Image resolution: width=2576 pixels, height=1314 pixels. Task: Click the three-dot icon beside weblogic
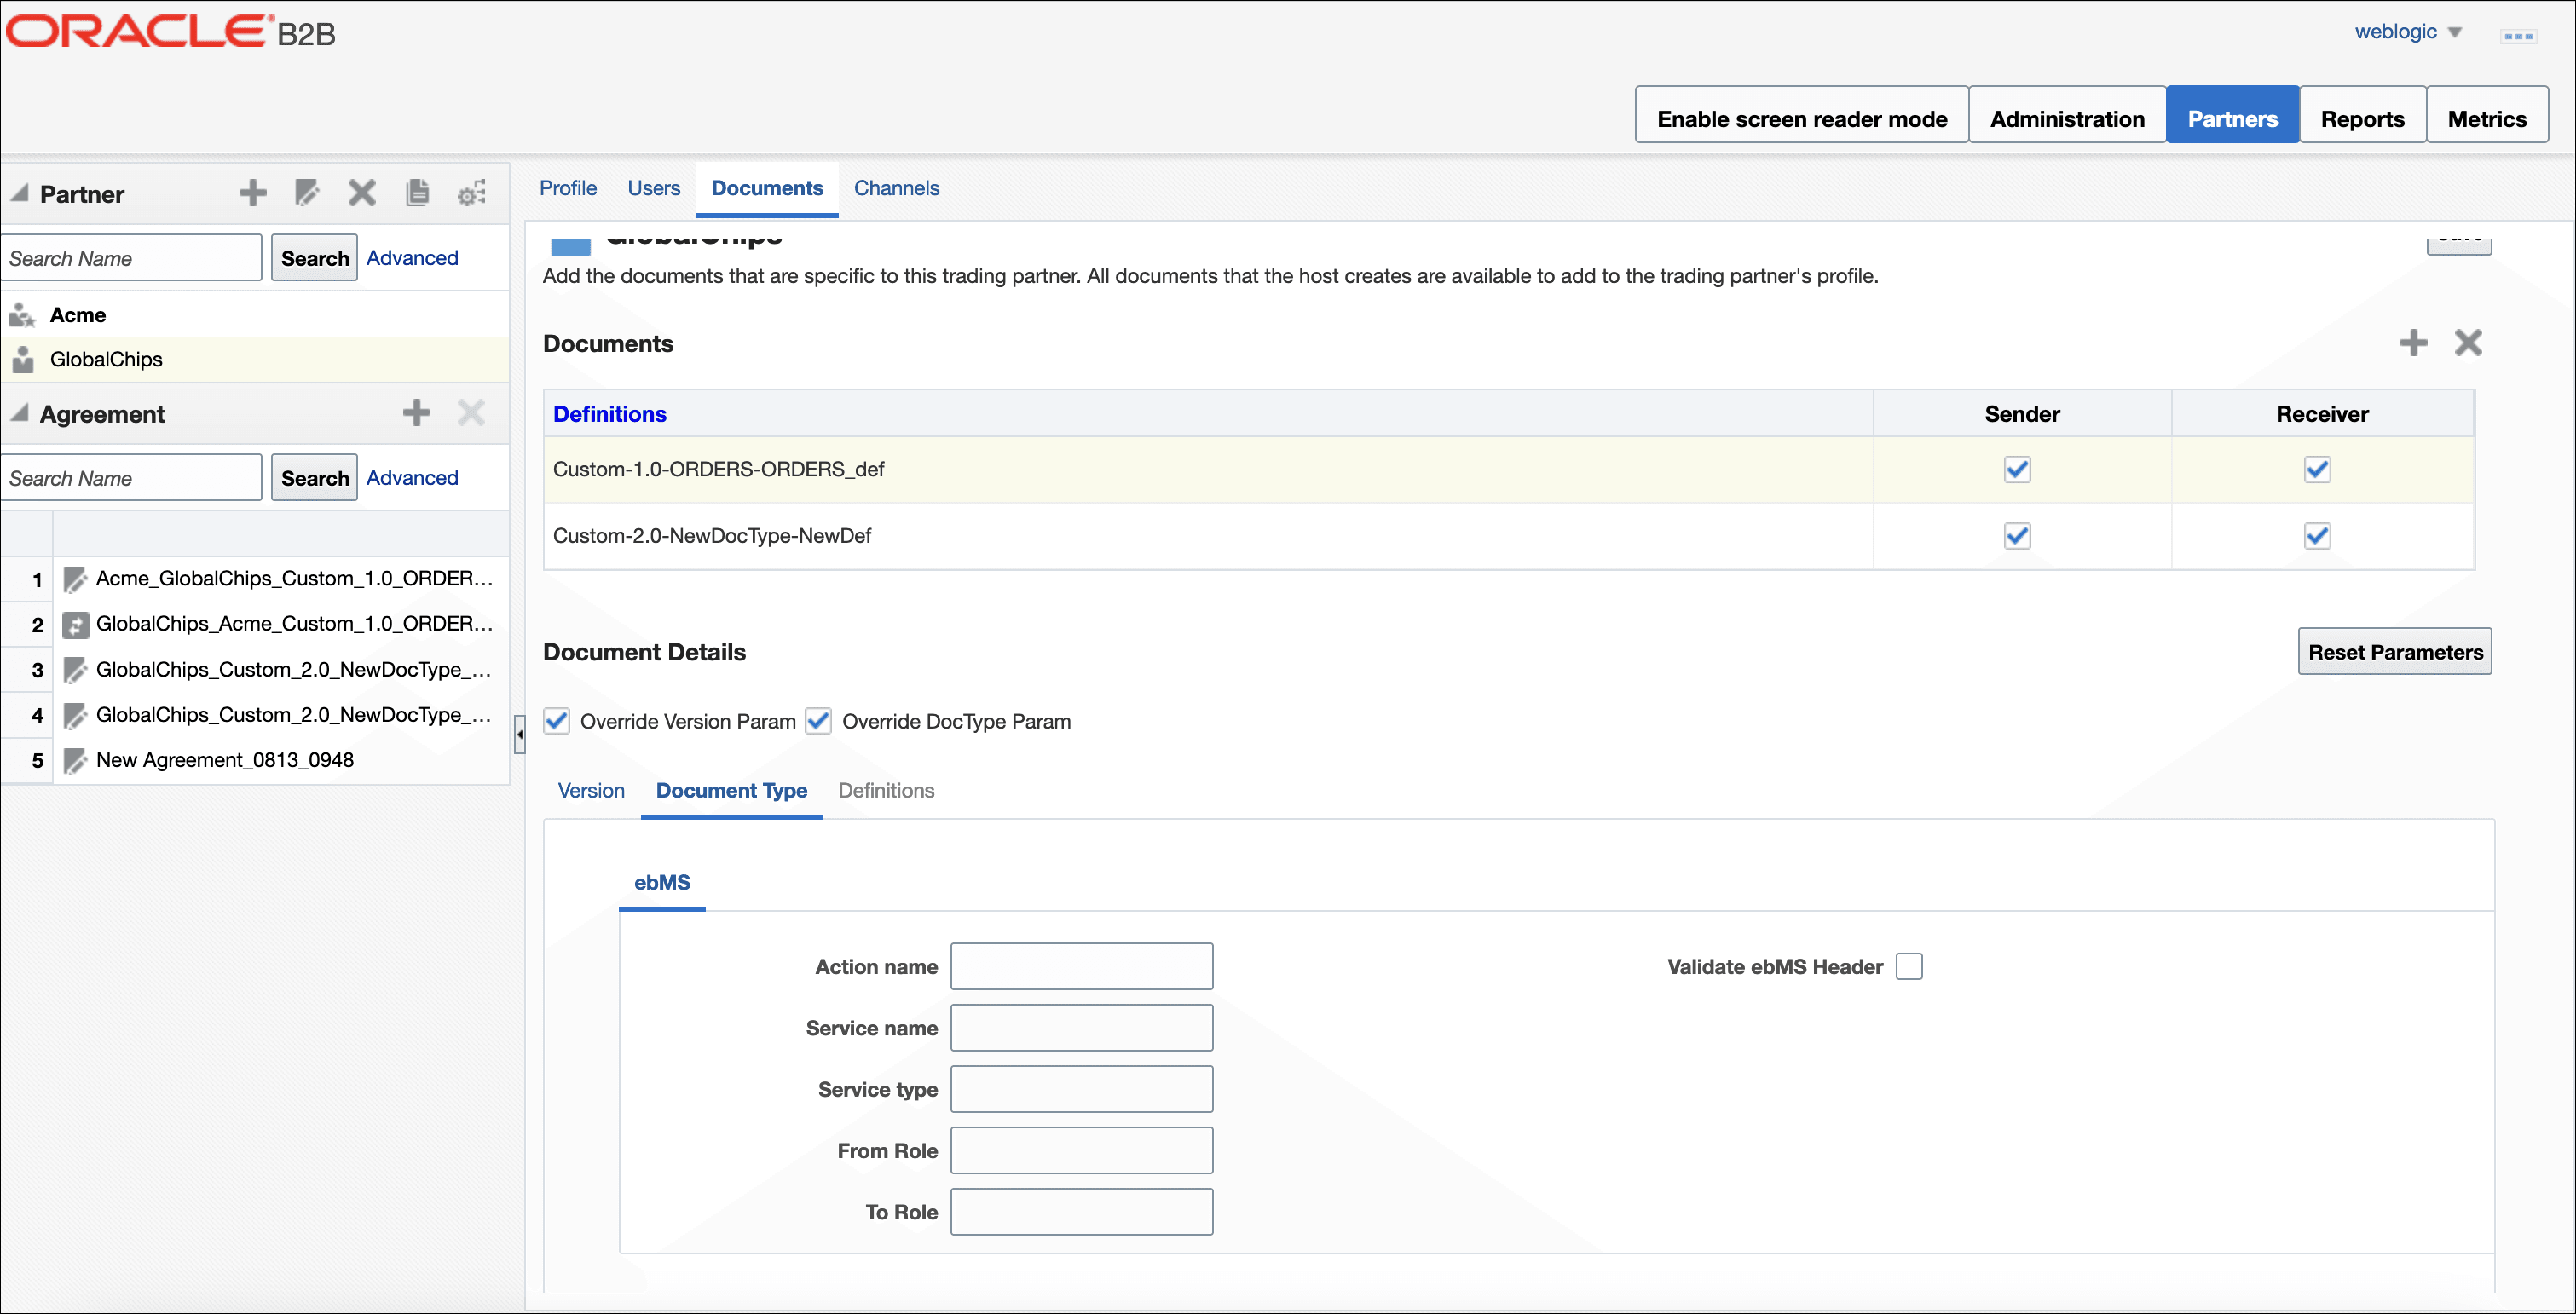(2518, 36)
